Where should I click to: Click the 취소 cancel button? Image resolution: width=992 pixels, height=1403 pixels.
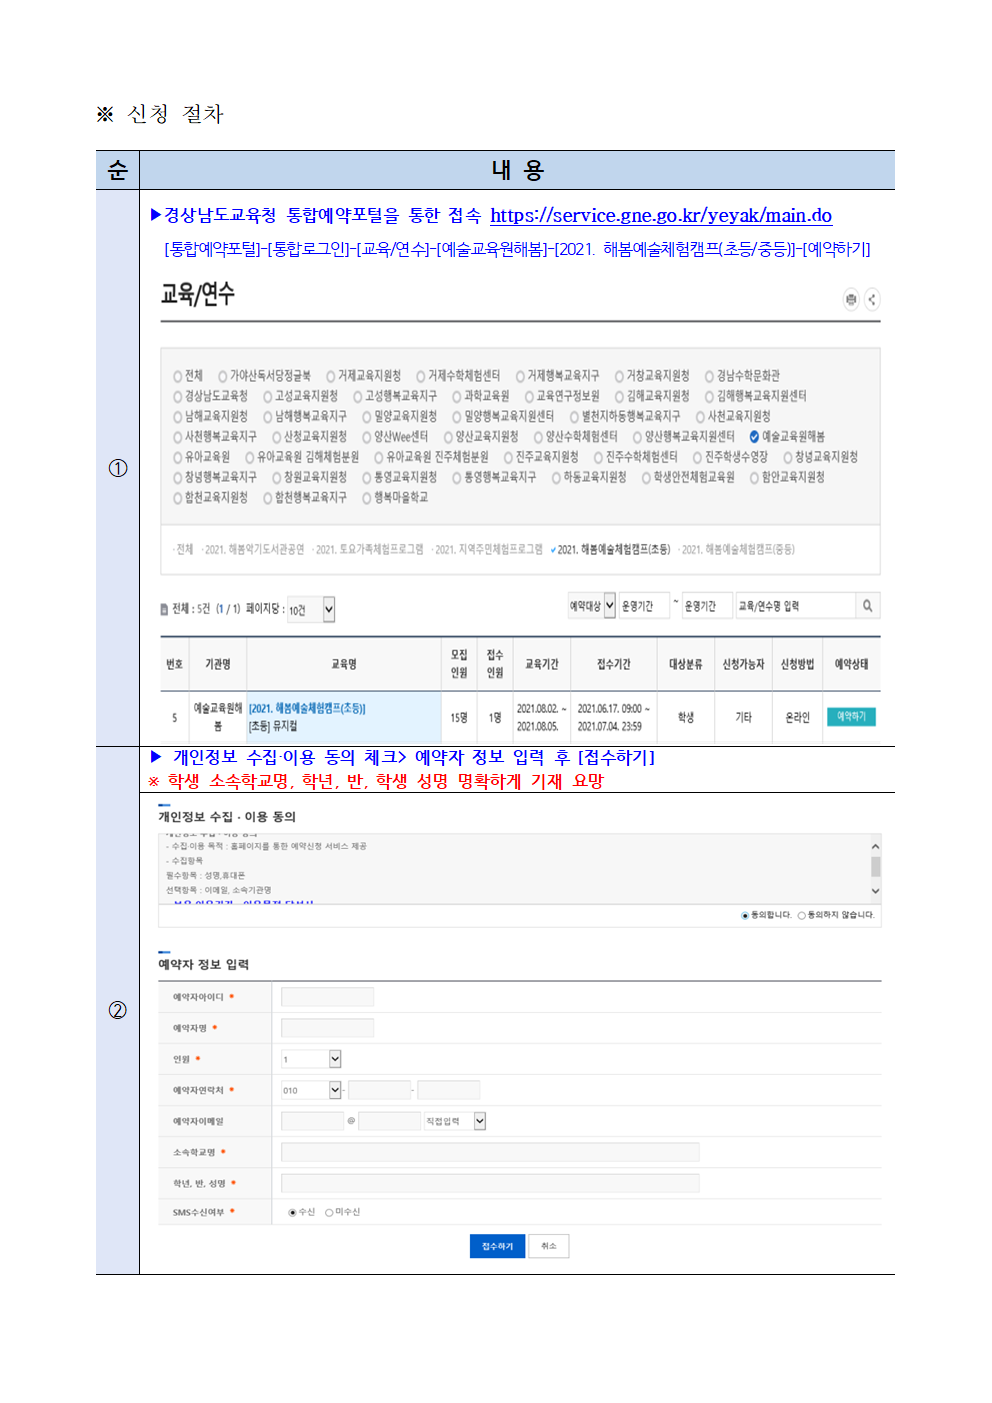(x=549, y=1246)
